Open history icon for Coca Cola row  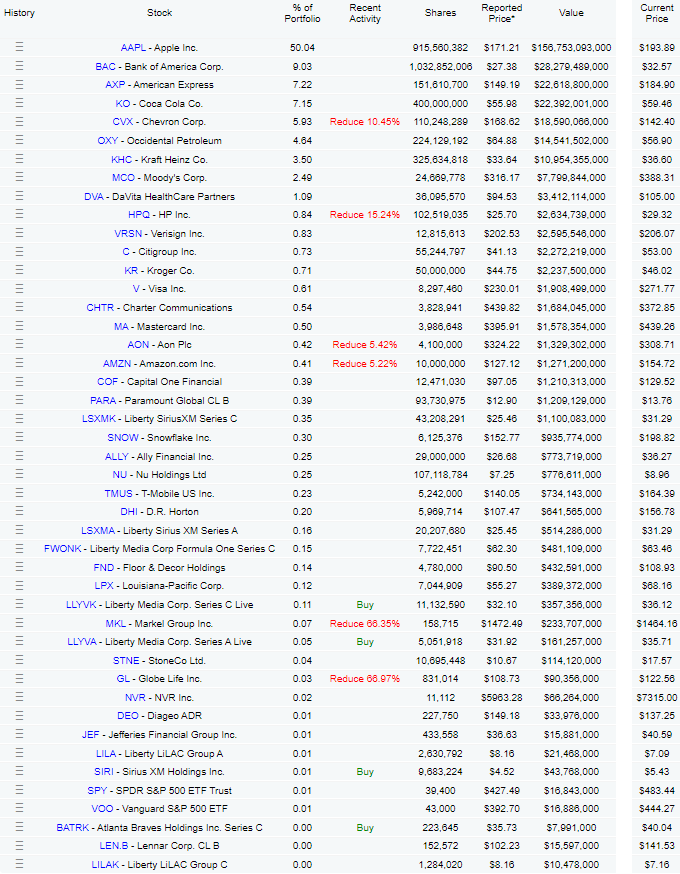20,103
